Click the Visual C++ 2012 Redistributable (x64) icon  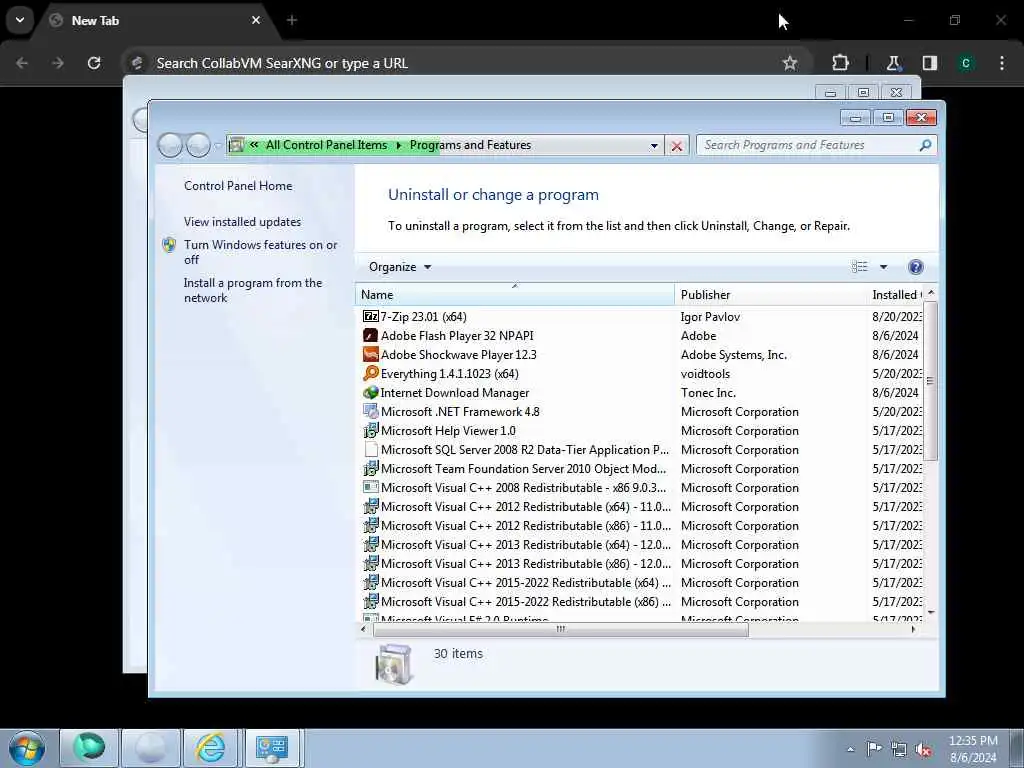pos(370,506)
